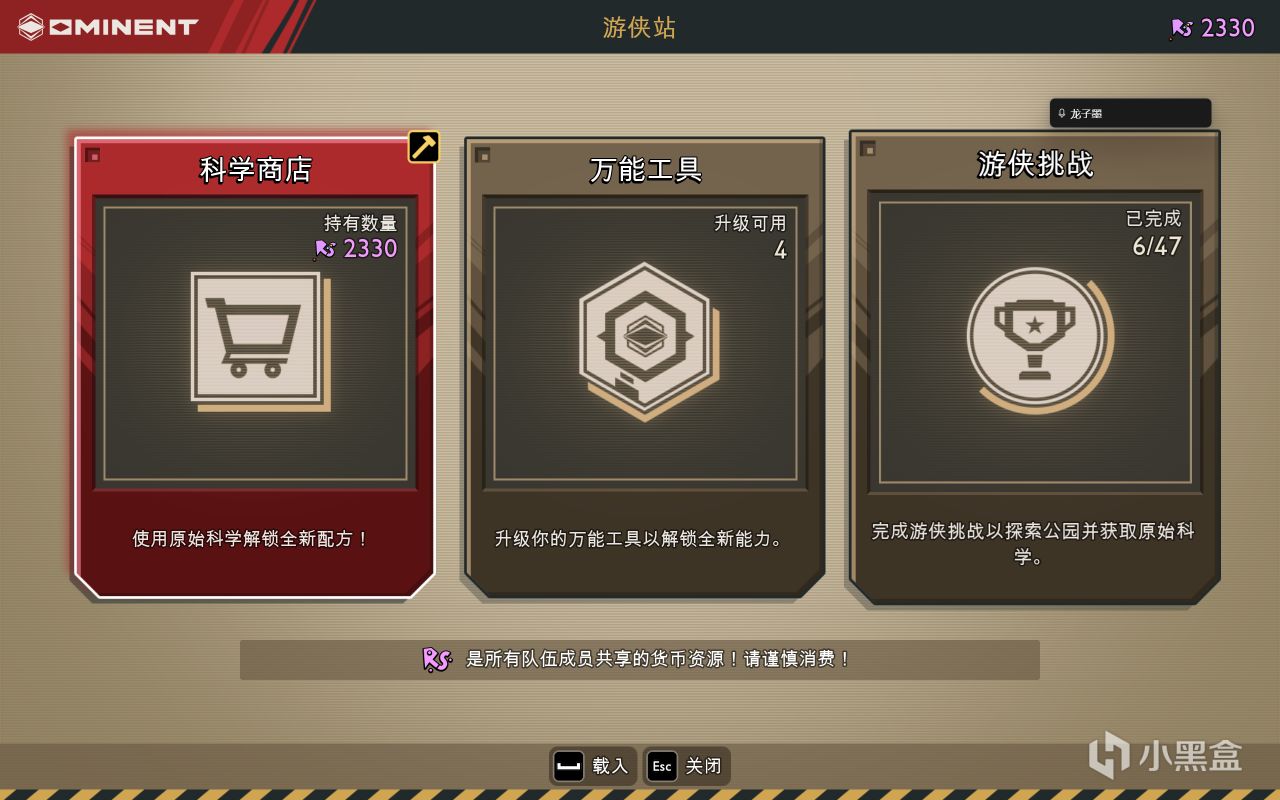1280x800 pixels.
Task: Select the 万能工具 card title
Action: [645, 169]
